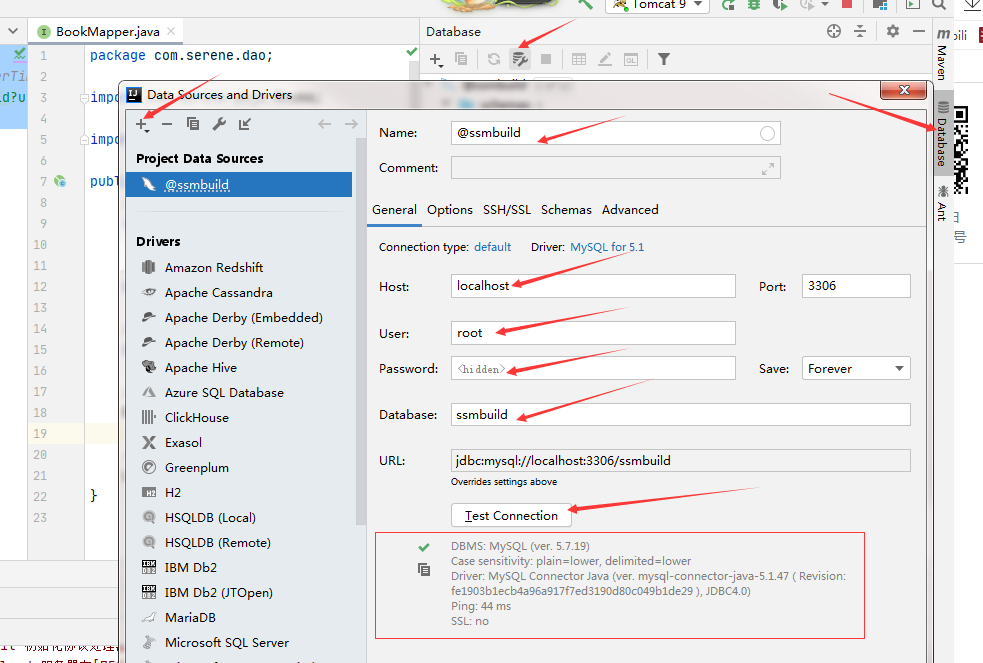The height and width of the screenshot is (663, 983).
Task: Open Database panel gear settings
Action: click(x=893, y=31)
